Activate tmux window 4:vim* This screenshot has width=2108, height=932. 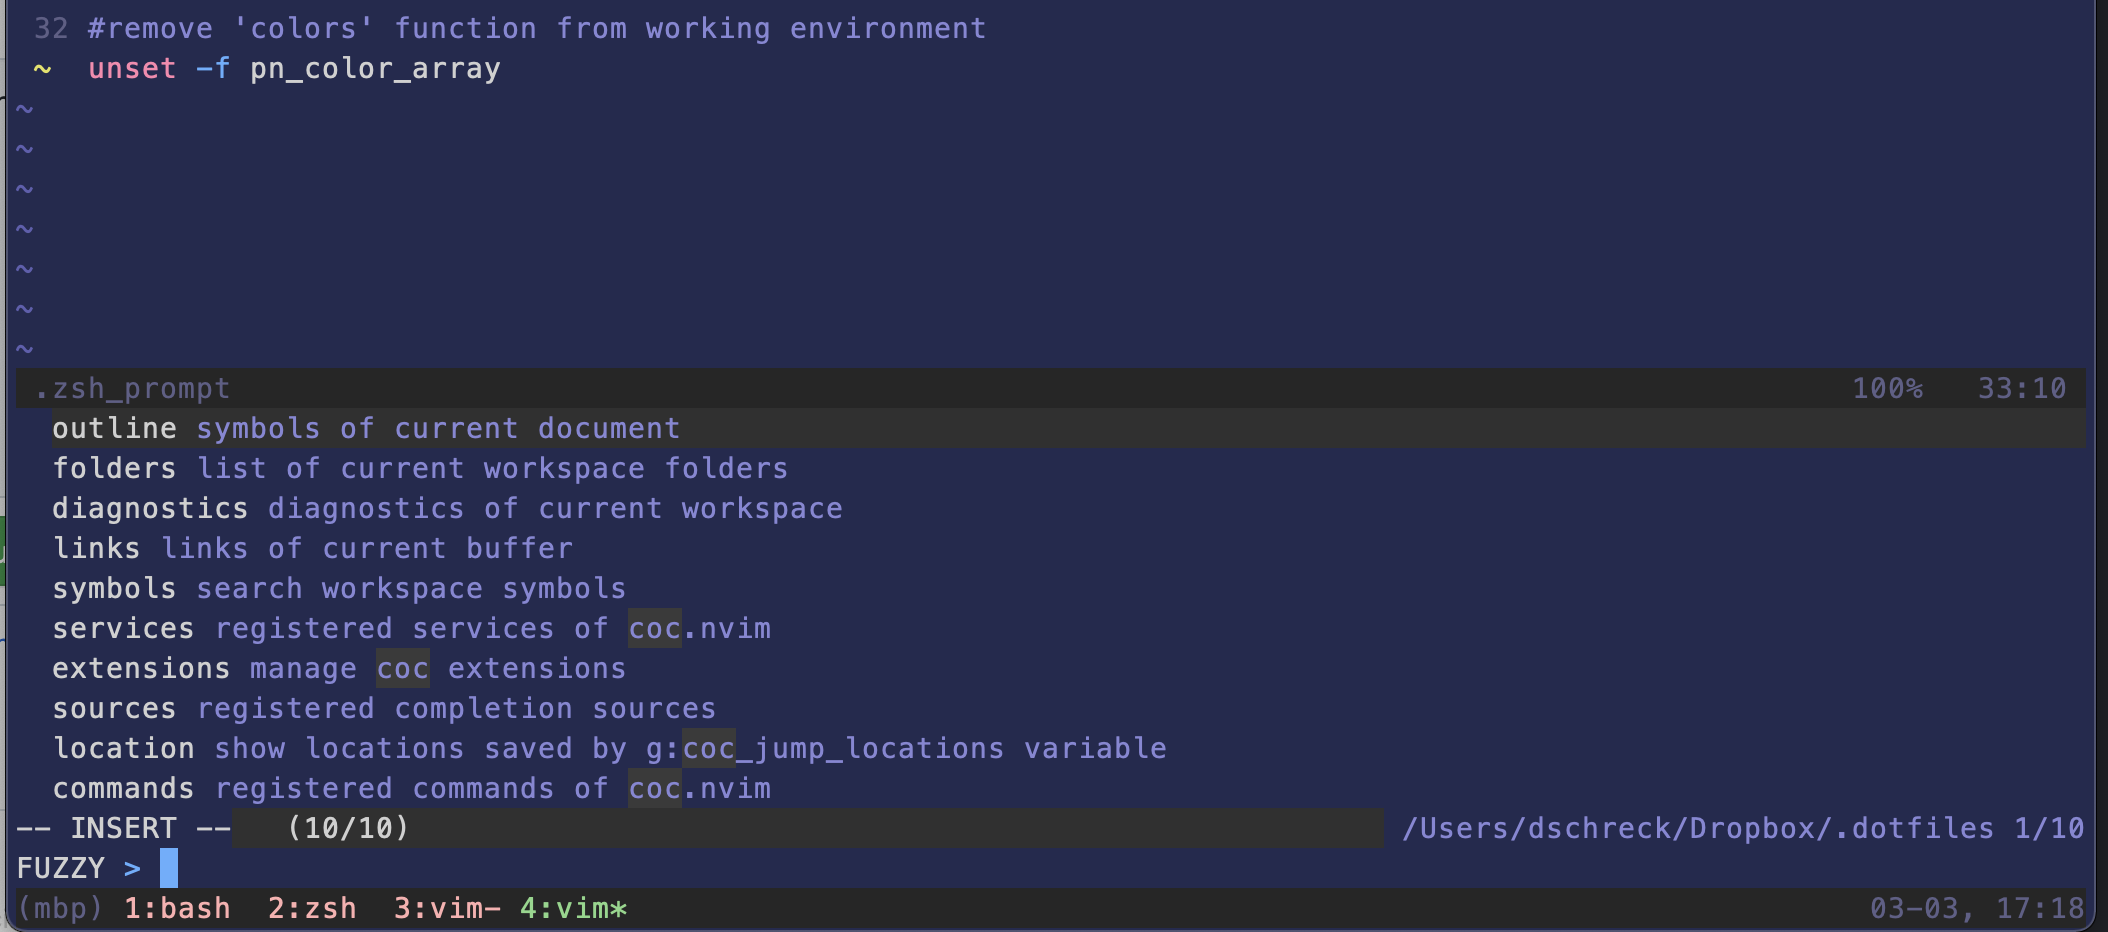[x=572, y=908]
